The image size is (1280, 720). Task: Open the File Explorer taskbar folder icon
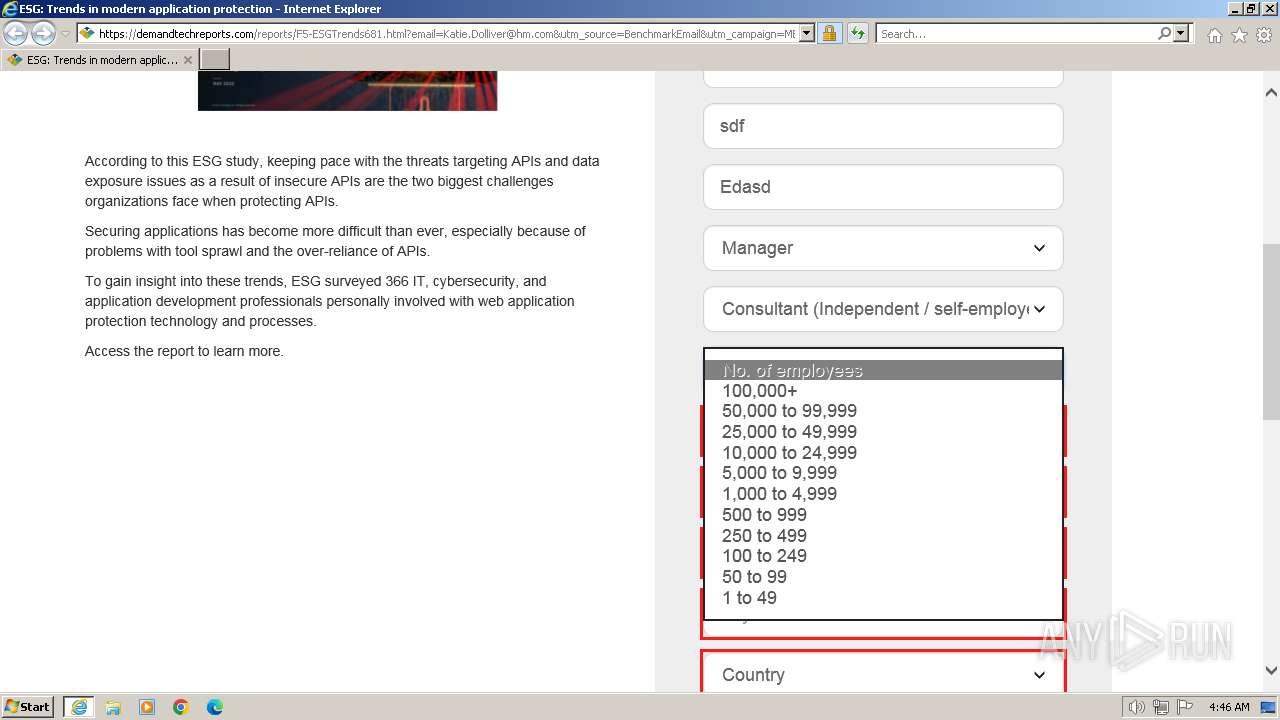113,707
